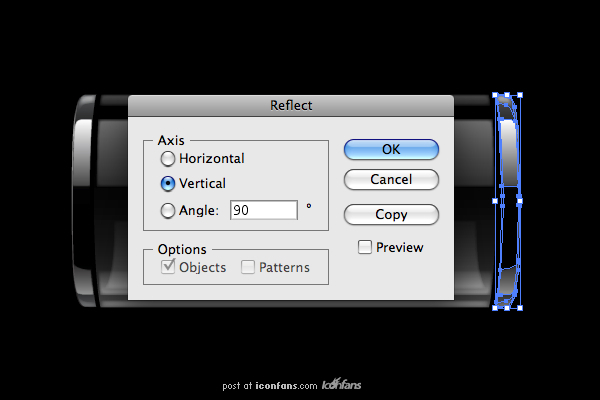This screenshot has height=400, width=600.
Task: Click the top-center bounding box handle
Action: (x=507, y=95)
